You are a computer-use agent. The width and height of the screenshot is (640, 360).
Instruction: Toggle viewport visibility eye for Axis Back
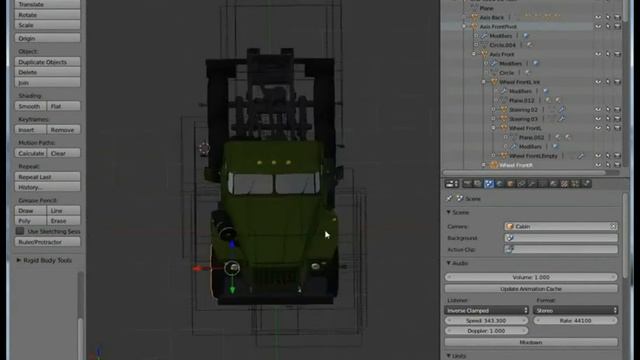coord(598,17)
